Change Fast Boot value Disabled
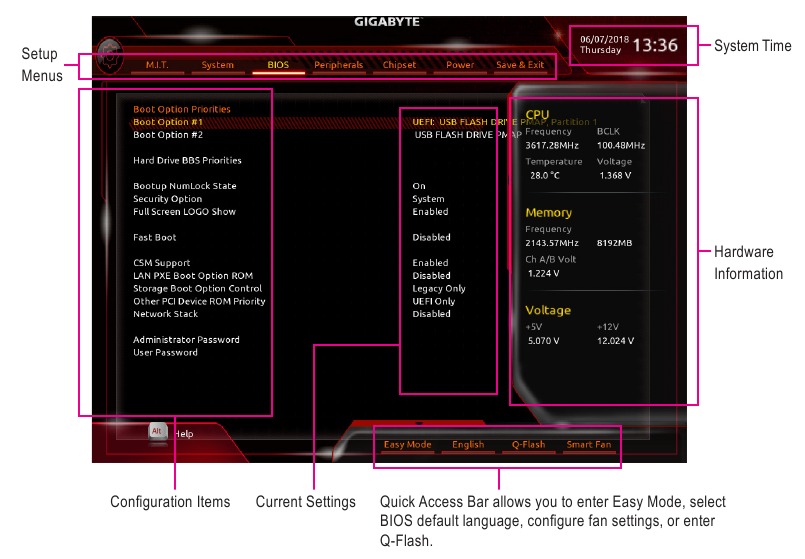Viewport: 805px width, 559px height. click(x=431, y=237)
